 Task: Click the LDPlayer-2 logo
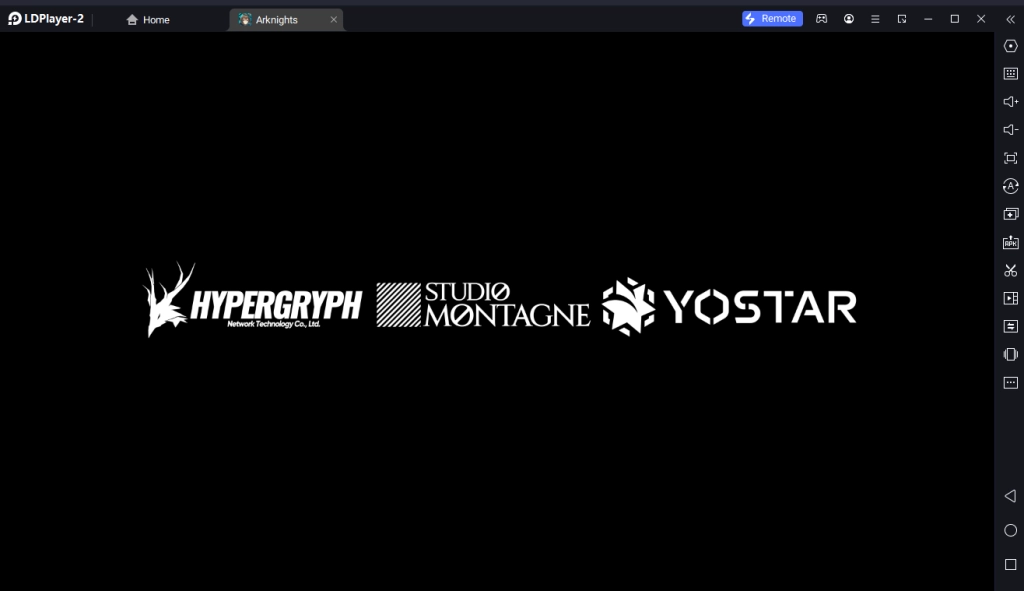46,19
